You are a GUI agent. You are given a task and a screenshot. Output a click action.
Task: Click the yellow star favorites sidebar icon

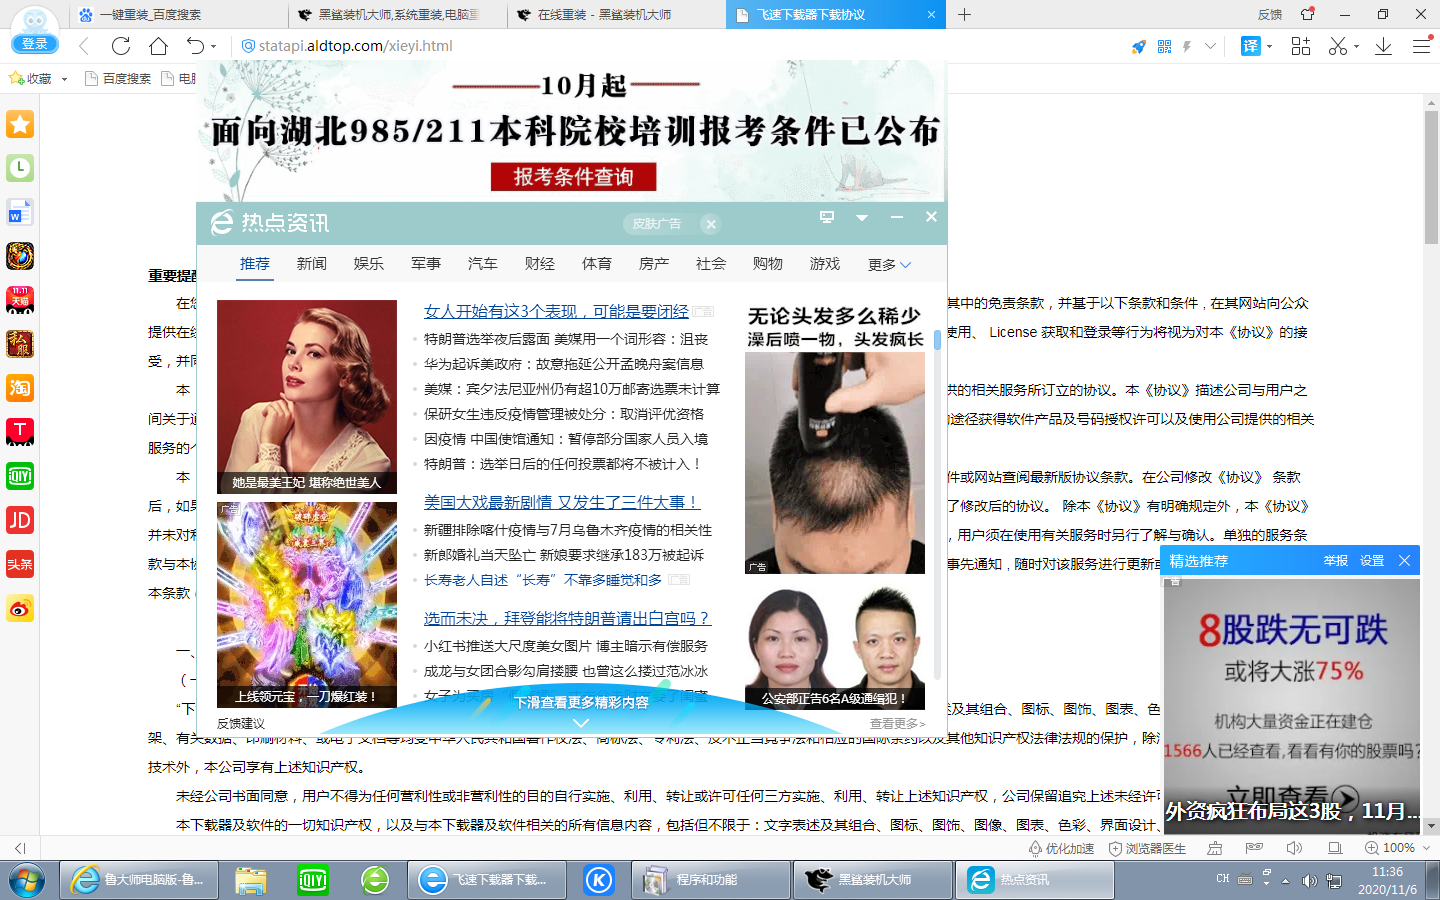[x=20, y=124]
